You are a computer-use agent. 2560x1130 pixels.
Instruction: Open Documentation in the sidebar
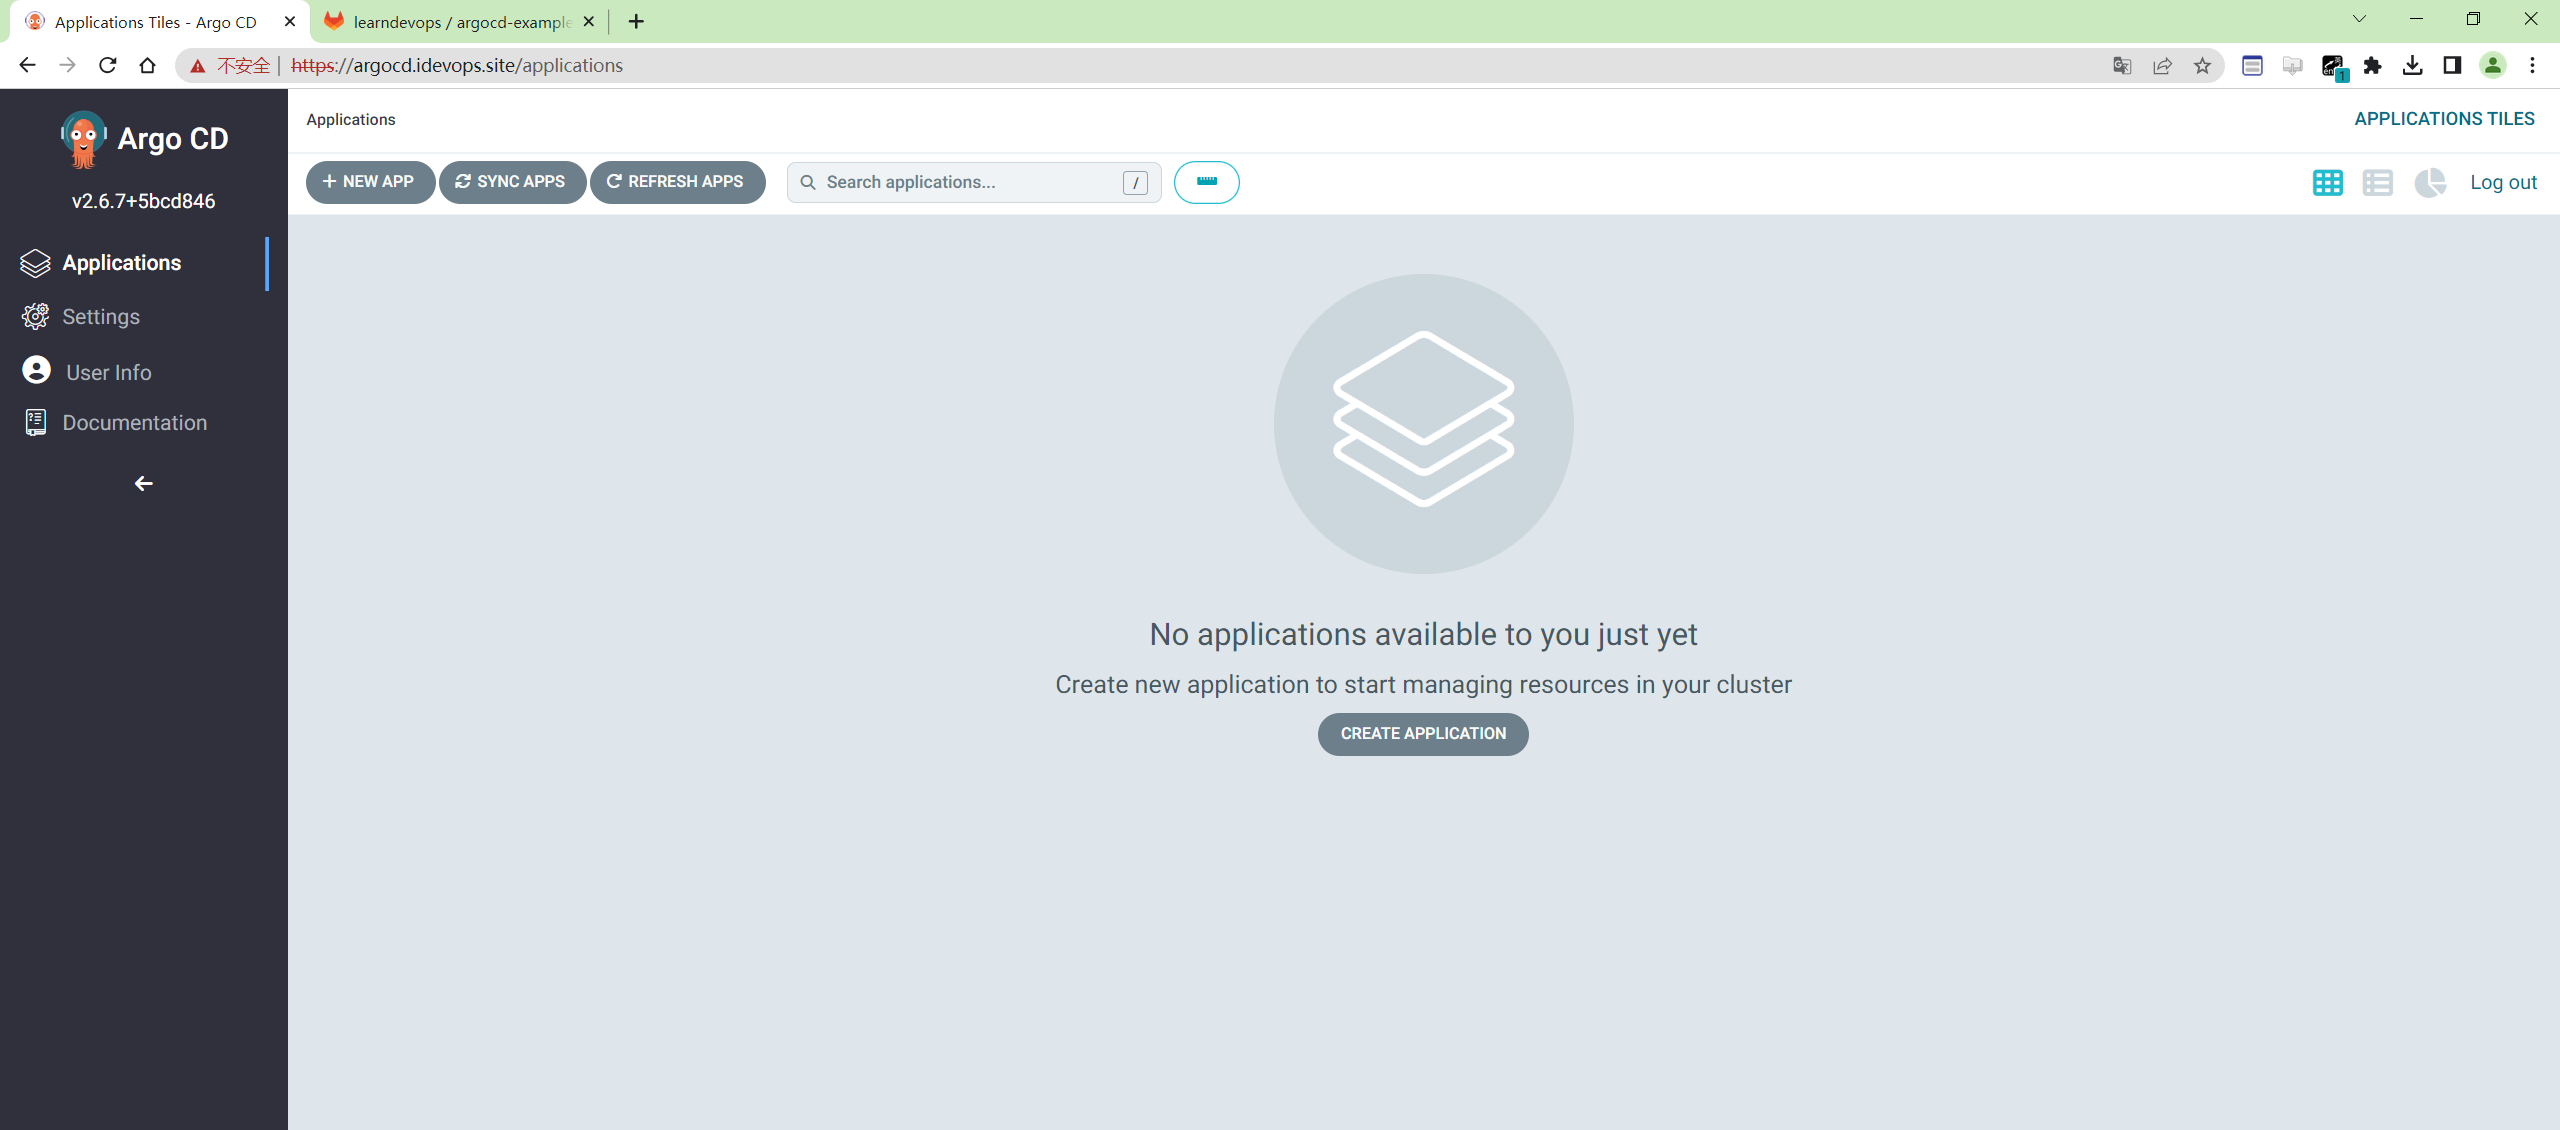[135, 423]
